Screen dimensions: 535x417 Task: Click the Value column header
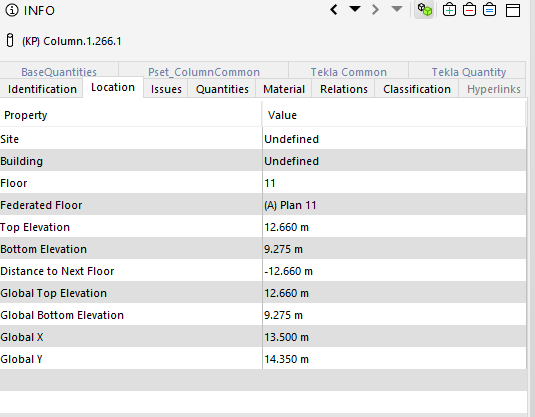tap(394, 115)
